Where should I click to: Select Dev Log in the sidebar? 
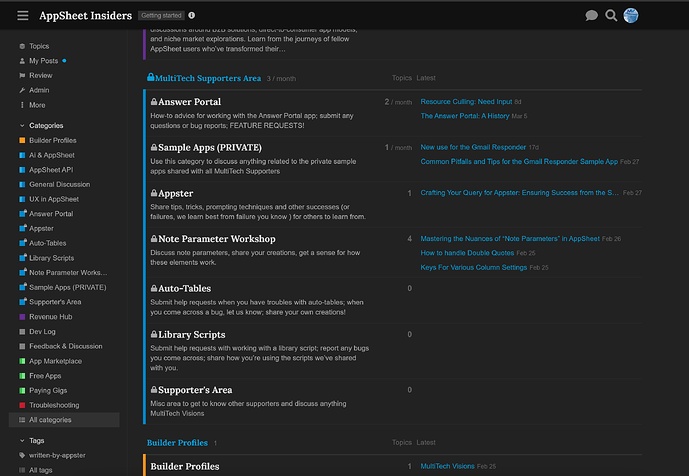tap(42, 332)
